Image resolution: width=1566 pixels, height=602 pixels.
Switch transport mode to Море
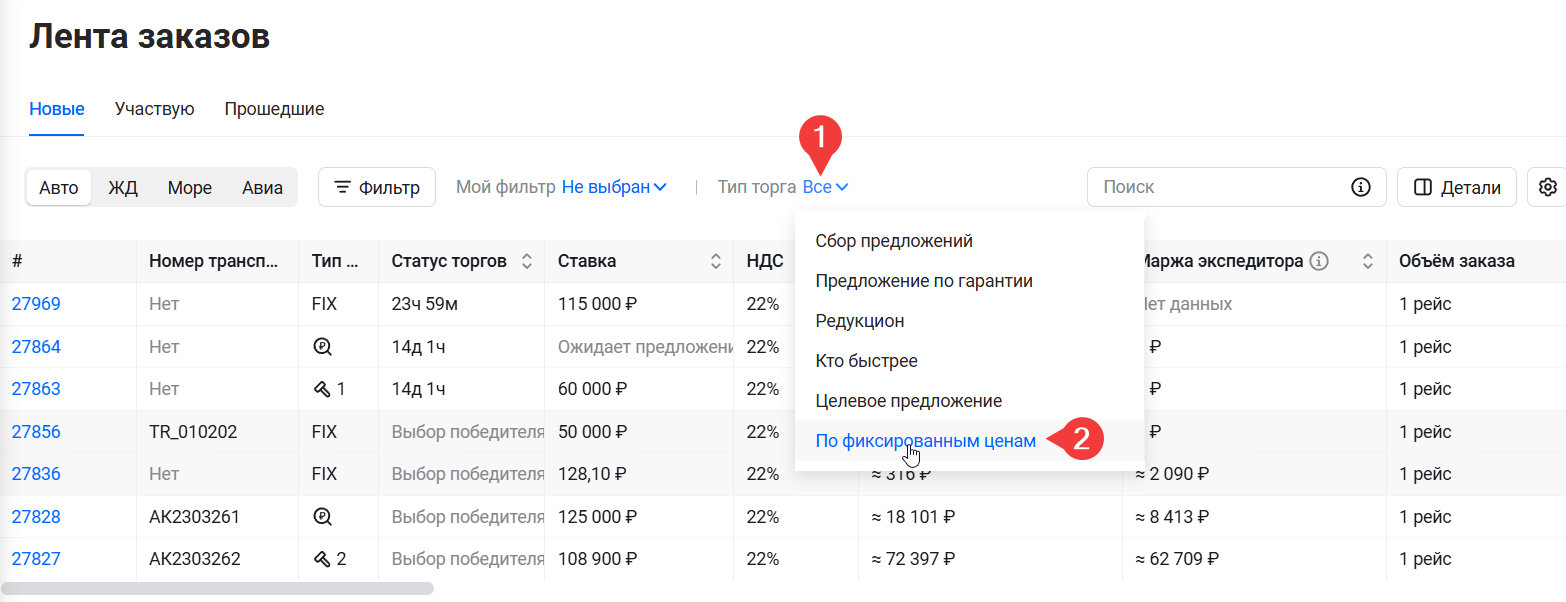coord(189,188)
